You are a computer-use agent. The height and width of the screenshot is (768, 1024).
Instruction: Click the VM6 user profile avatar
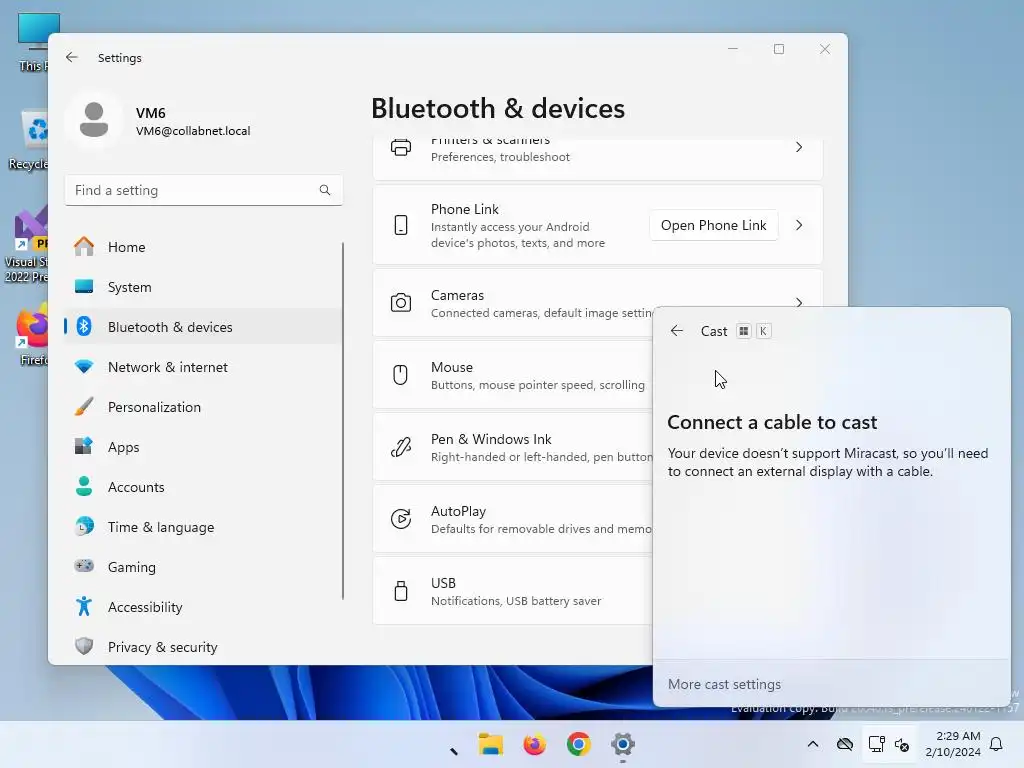tap(94, 120)
